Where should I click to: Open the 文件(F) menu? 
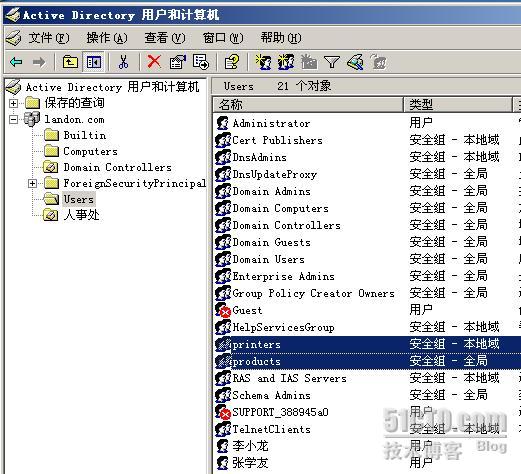(49, 38)
